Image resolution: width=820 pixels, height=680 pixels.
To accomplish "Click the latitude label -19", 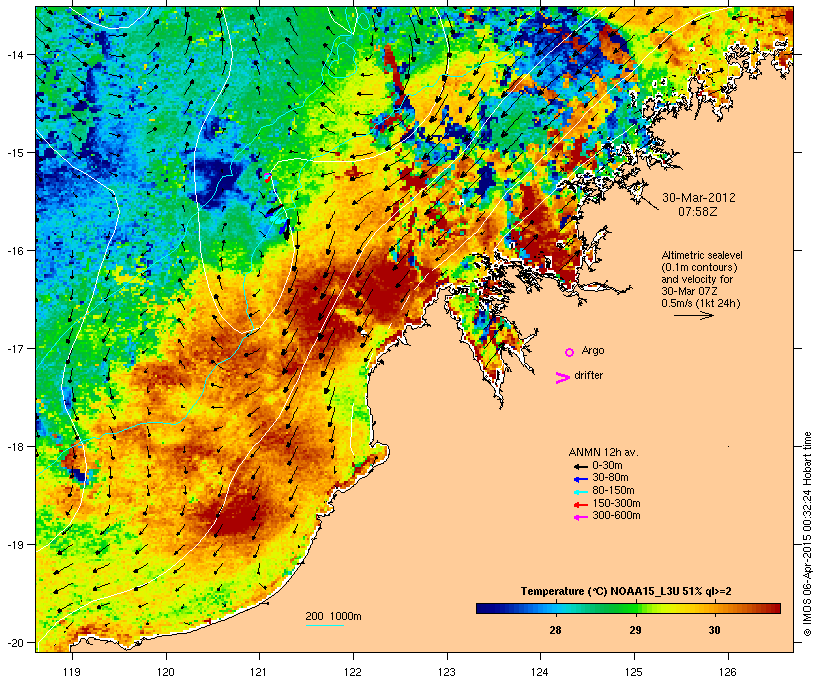I will 14,545.
